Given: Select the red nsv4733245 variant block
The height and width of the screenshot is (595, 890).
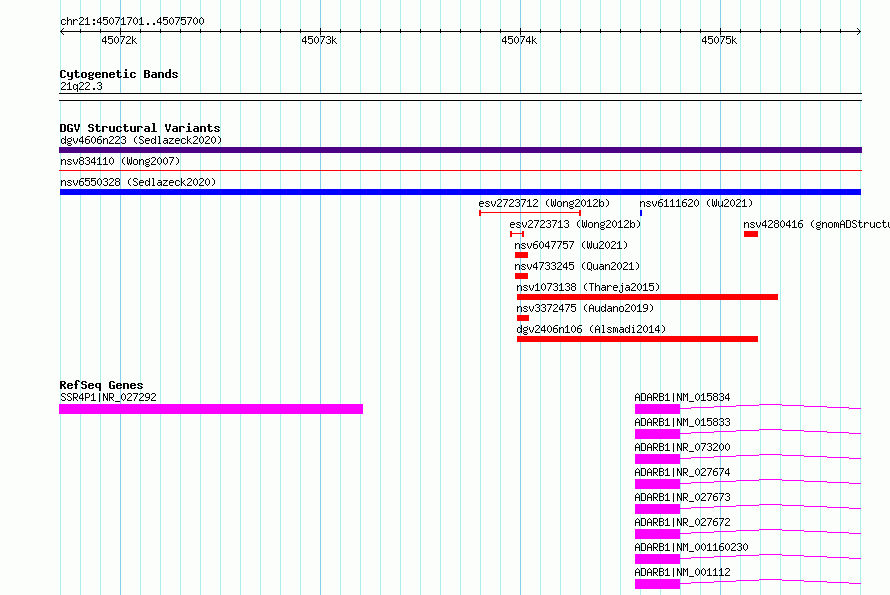Looking at the screenshot, I should click(x=521, y=276).
